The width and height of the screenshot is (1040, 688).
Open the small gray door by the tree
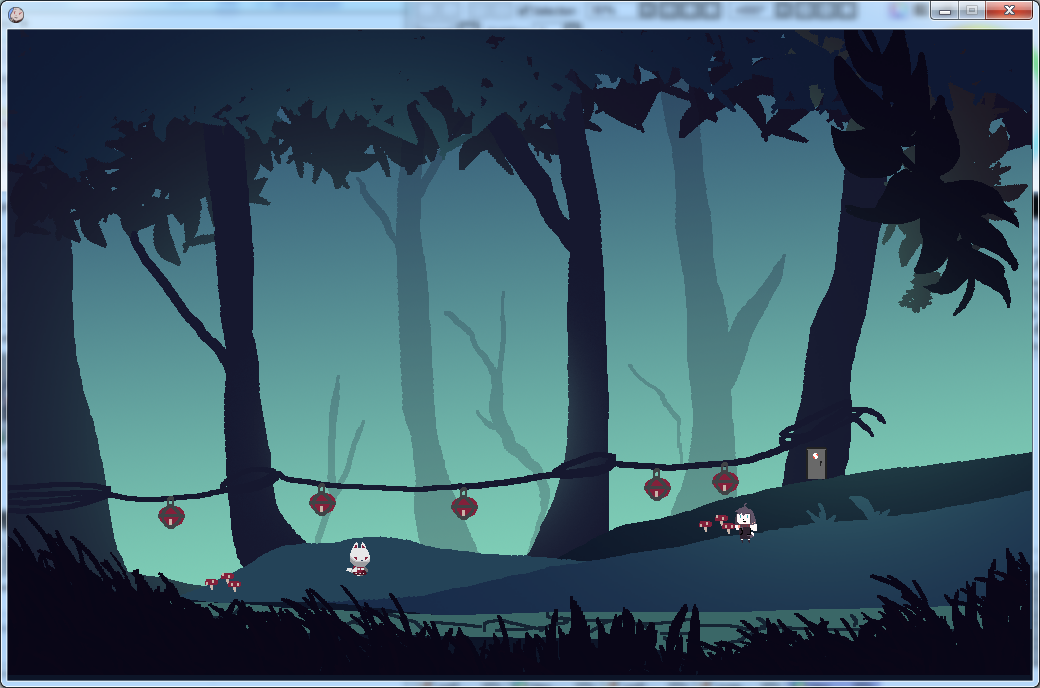816,464
